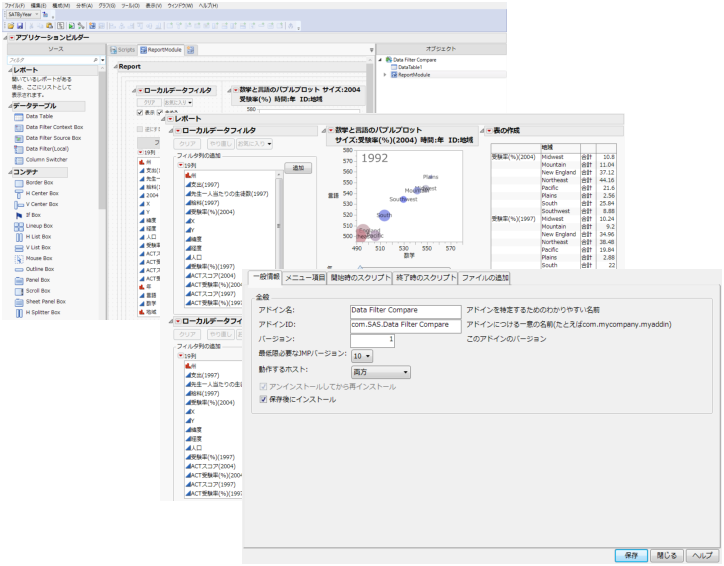The height and width of the screenshot is (566, 724).
Task: Click the South bubble in bubble plot
Action: tap(384, 215)
